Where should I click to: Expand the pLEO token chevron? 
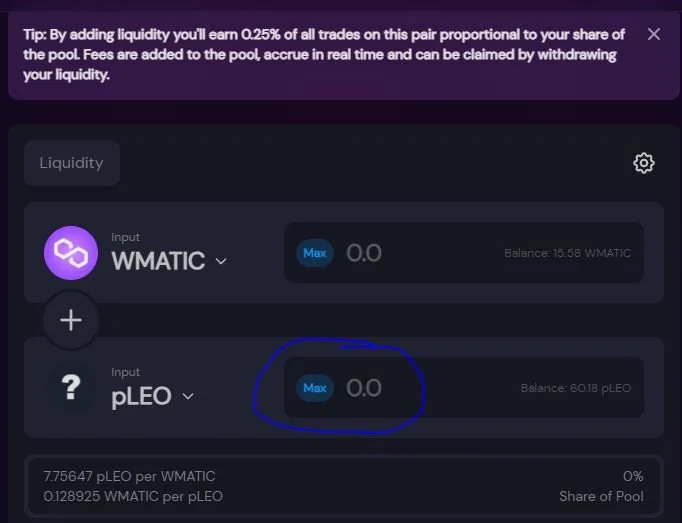188,396
